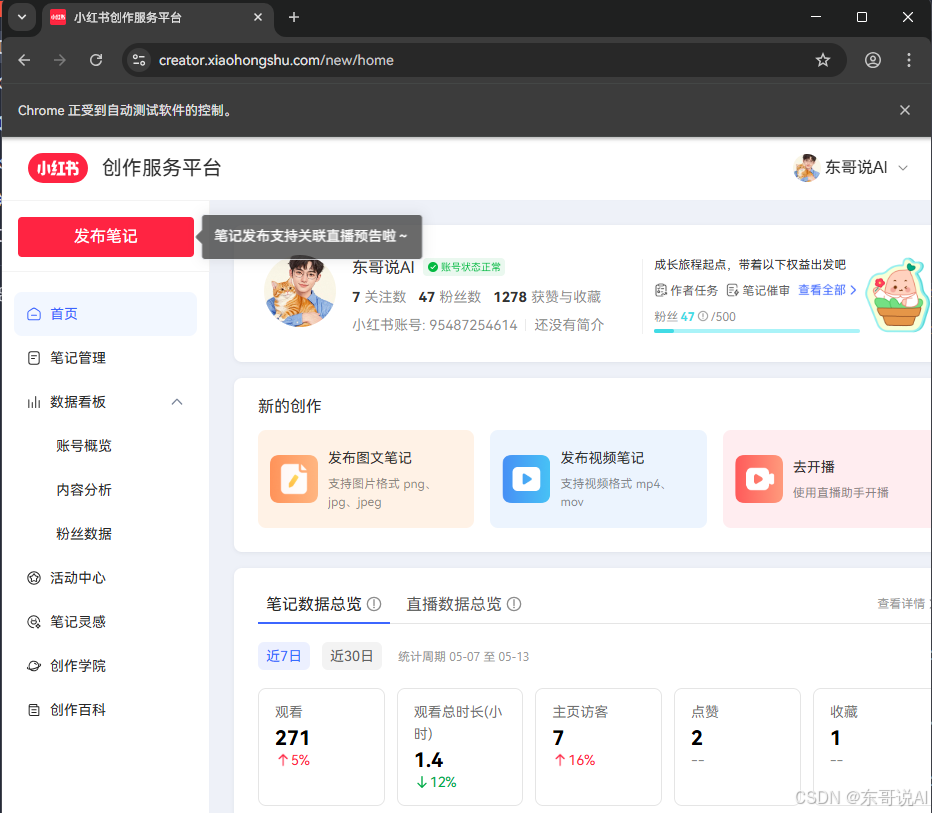Screen dimensions: 932x813
Task: Click the 发布视频笔记 play icon
Action: tap(526, 479)
